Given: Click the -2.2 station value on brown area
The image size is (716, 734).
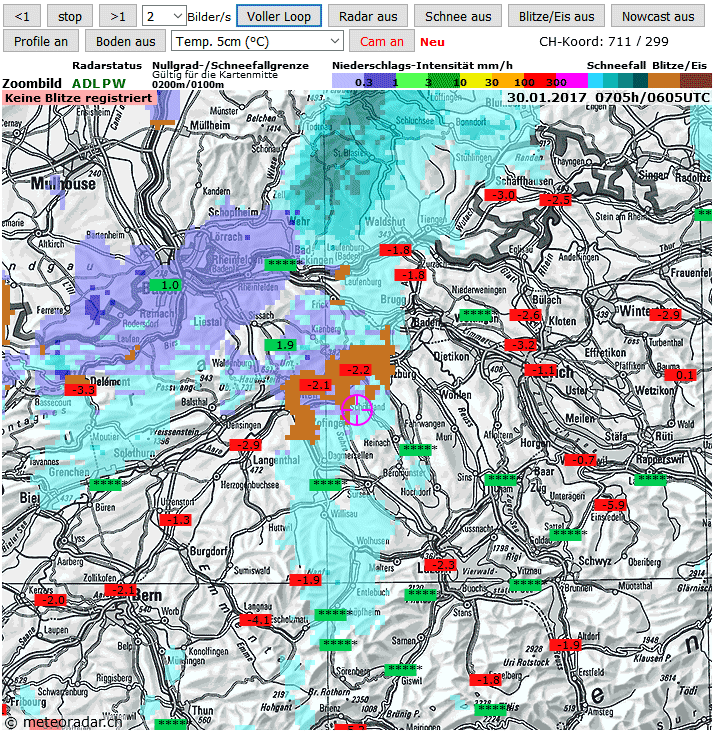Looking at the screenshot, I should pyautogui.click(x=355, y=370).
